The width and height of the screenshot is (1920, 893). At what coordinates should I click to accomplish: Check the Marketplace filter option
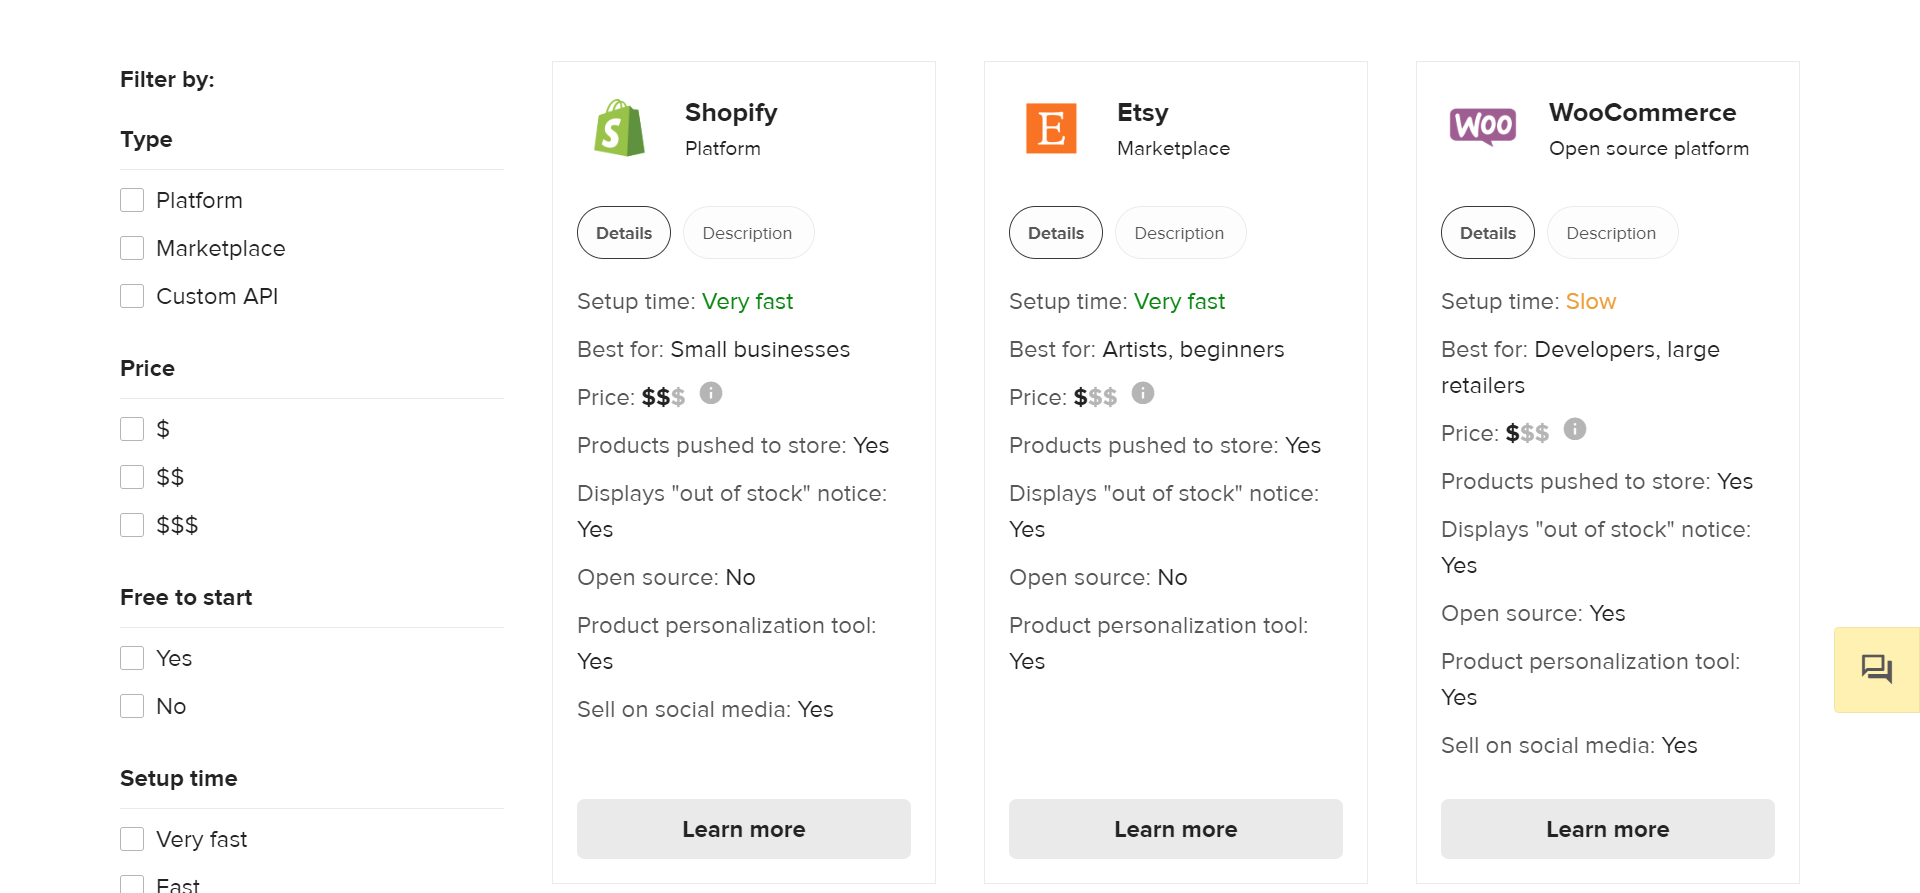(131, 247)
